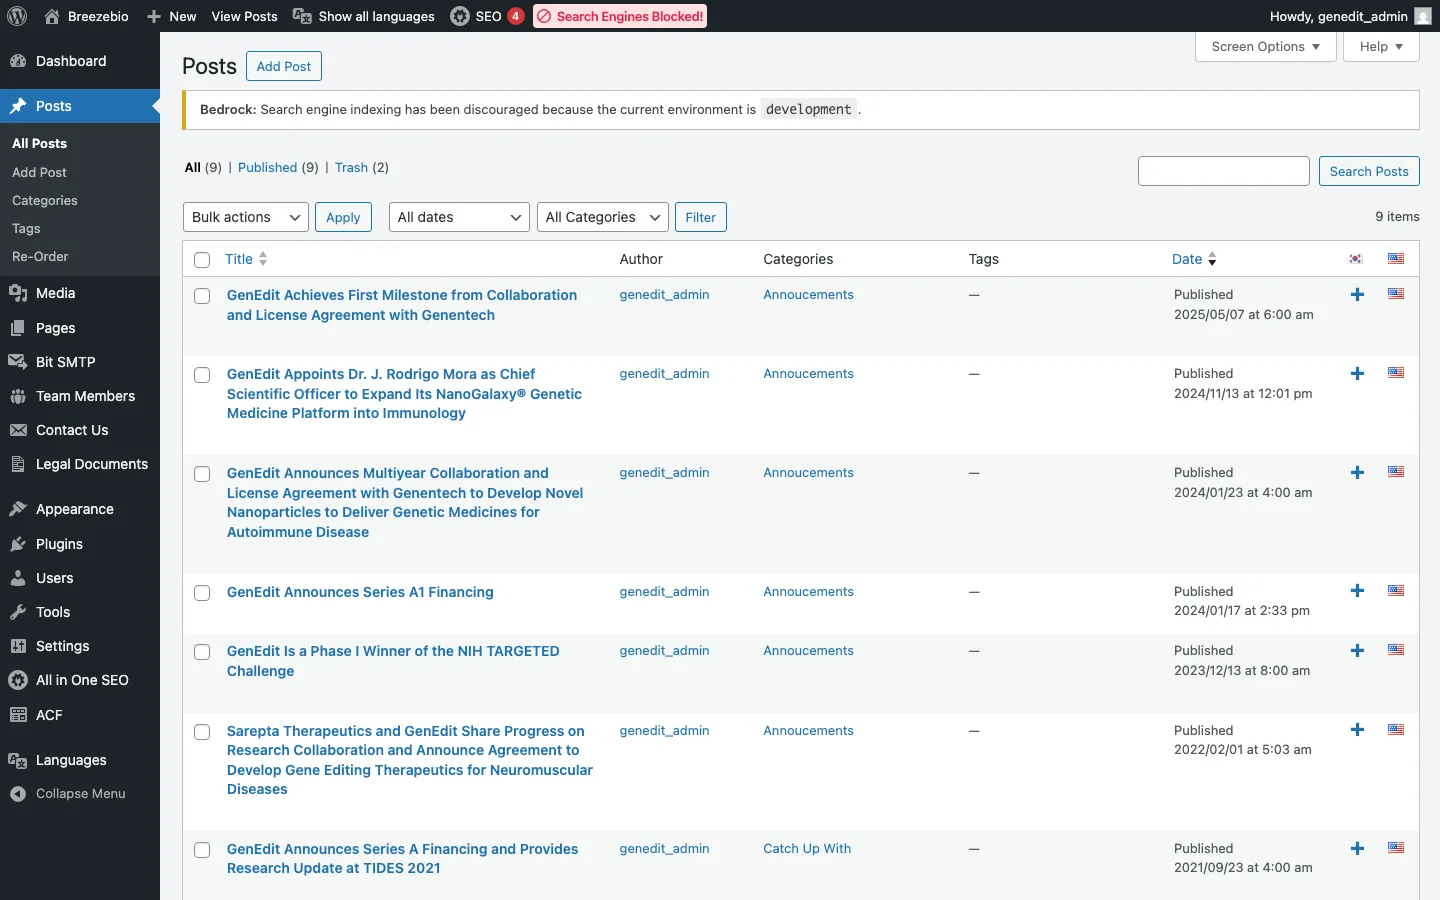Switch to the Trash posts view
This screenshot has width=1440, height=900.
tap(351, 168)
